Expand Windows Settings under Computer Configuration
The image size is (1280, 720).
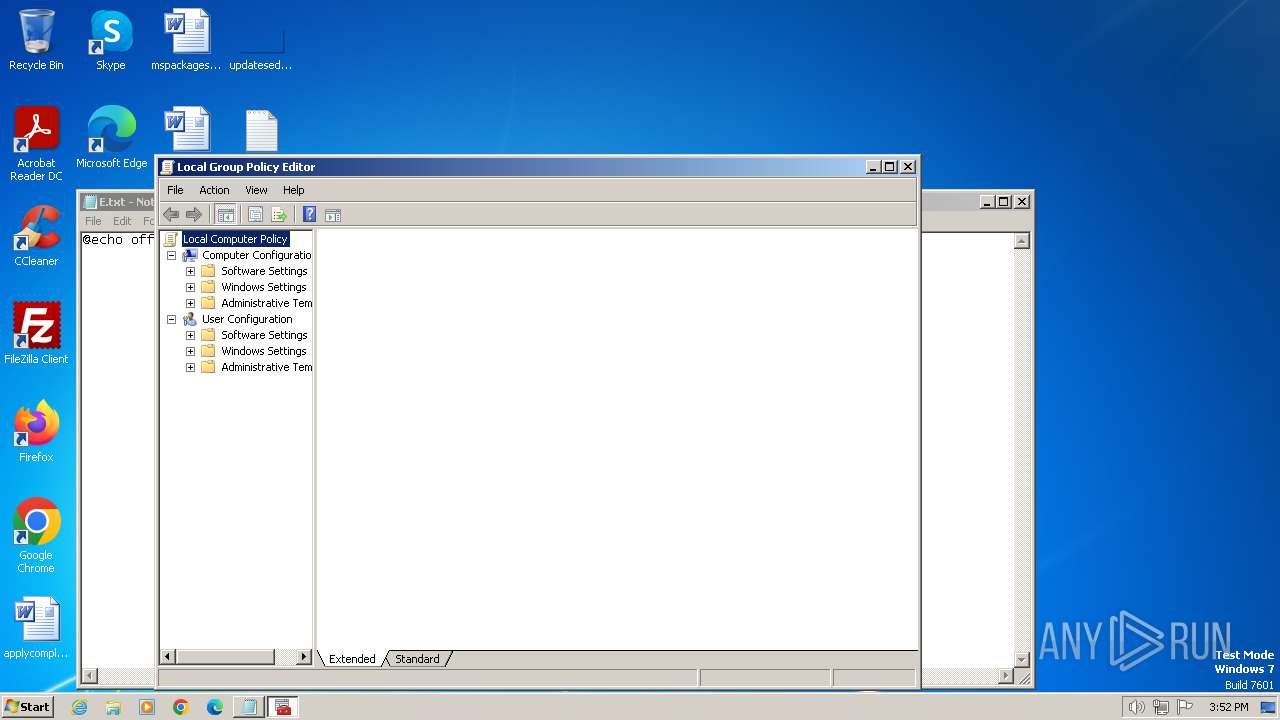click(190, 287)
